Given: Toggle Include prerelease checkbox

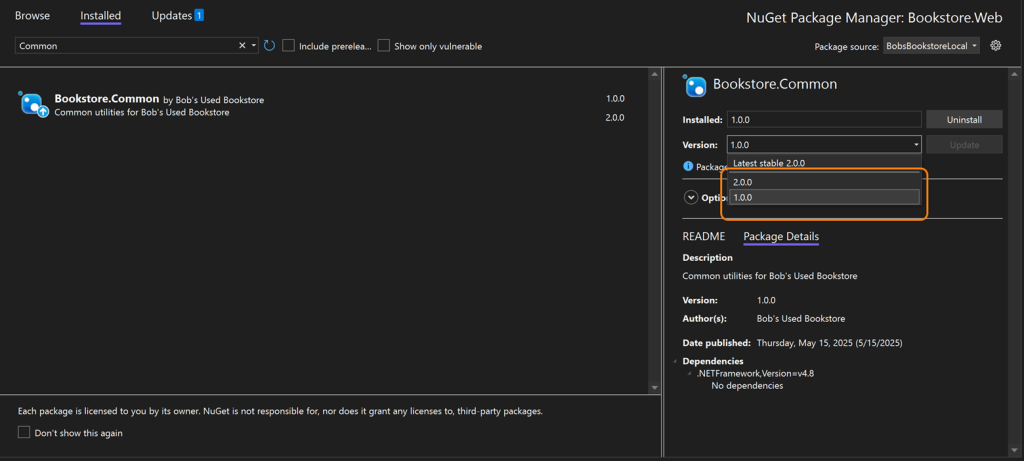Looking at the screenshot, I should click(288, 46).
